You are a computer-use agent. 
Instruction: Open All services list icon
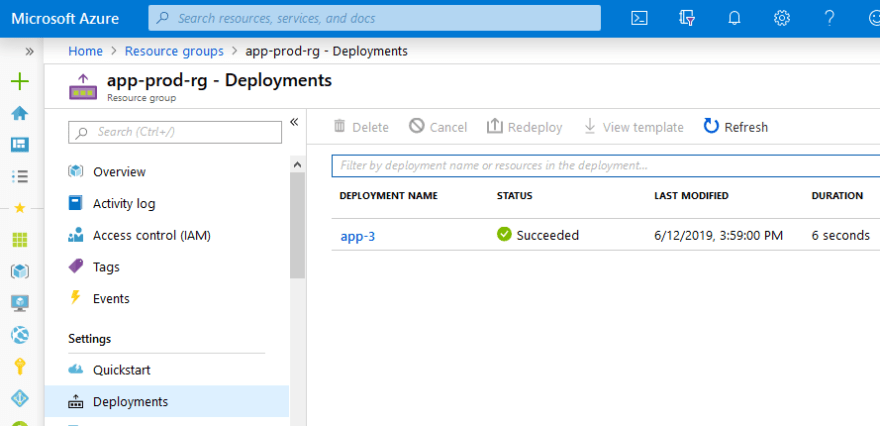20,177
